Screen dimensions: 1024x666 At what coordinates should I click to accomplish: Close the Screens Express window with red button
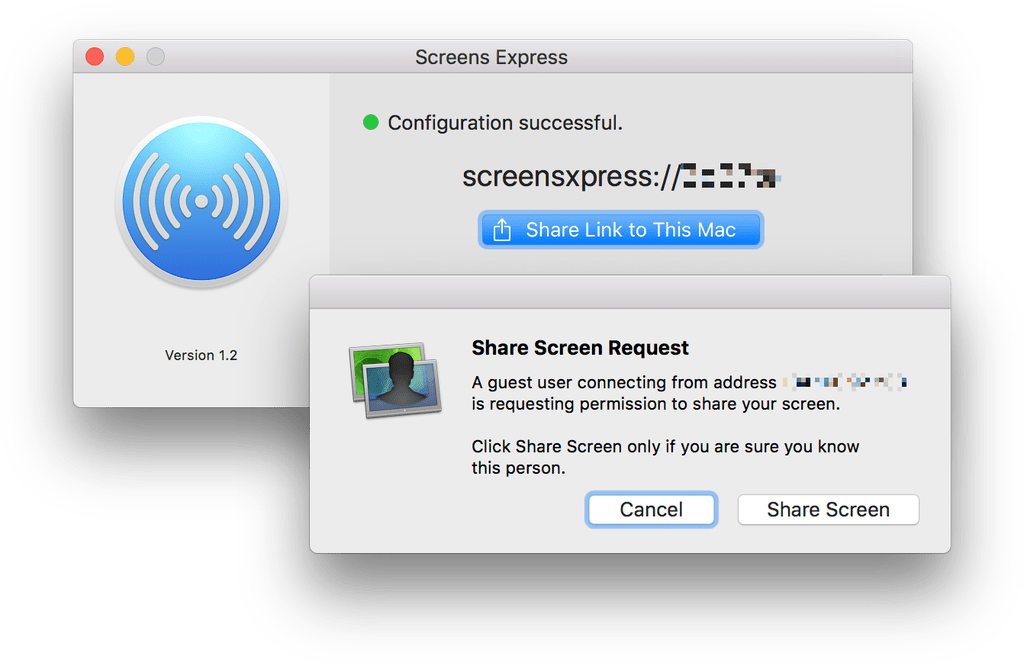click(95, 57)
